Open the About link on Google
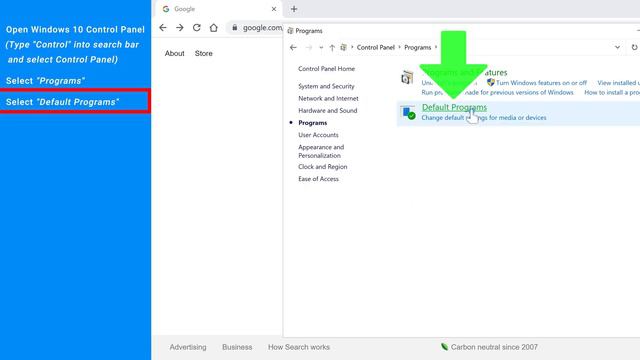The image size is (640, 360). (174, 53)
